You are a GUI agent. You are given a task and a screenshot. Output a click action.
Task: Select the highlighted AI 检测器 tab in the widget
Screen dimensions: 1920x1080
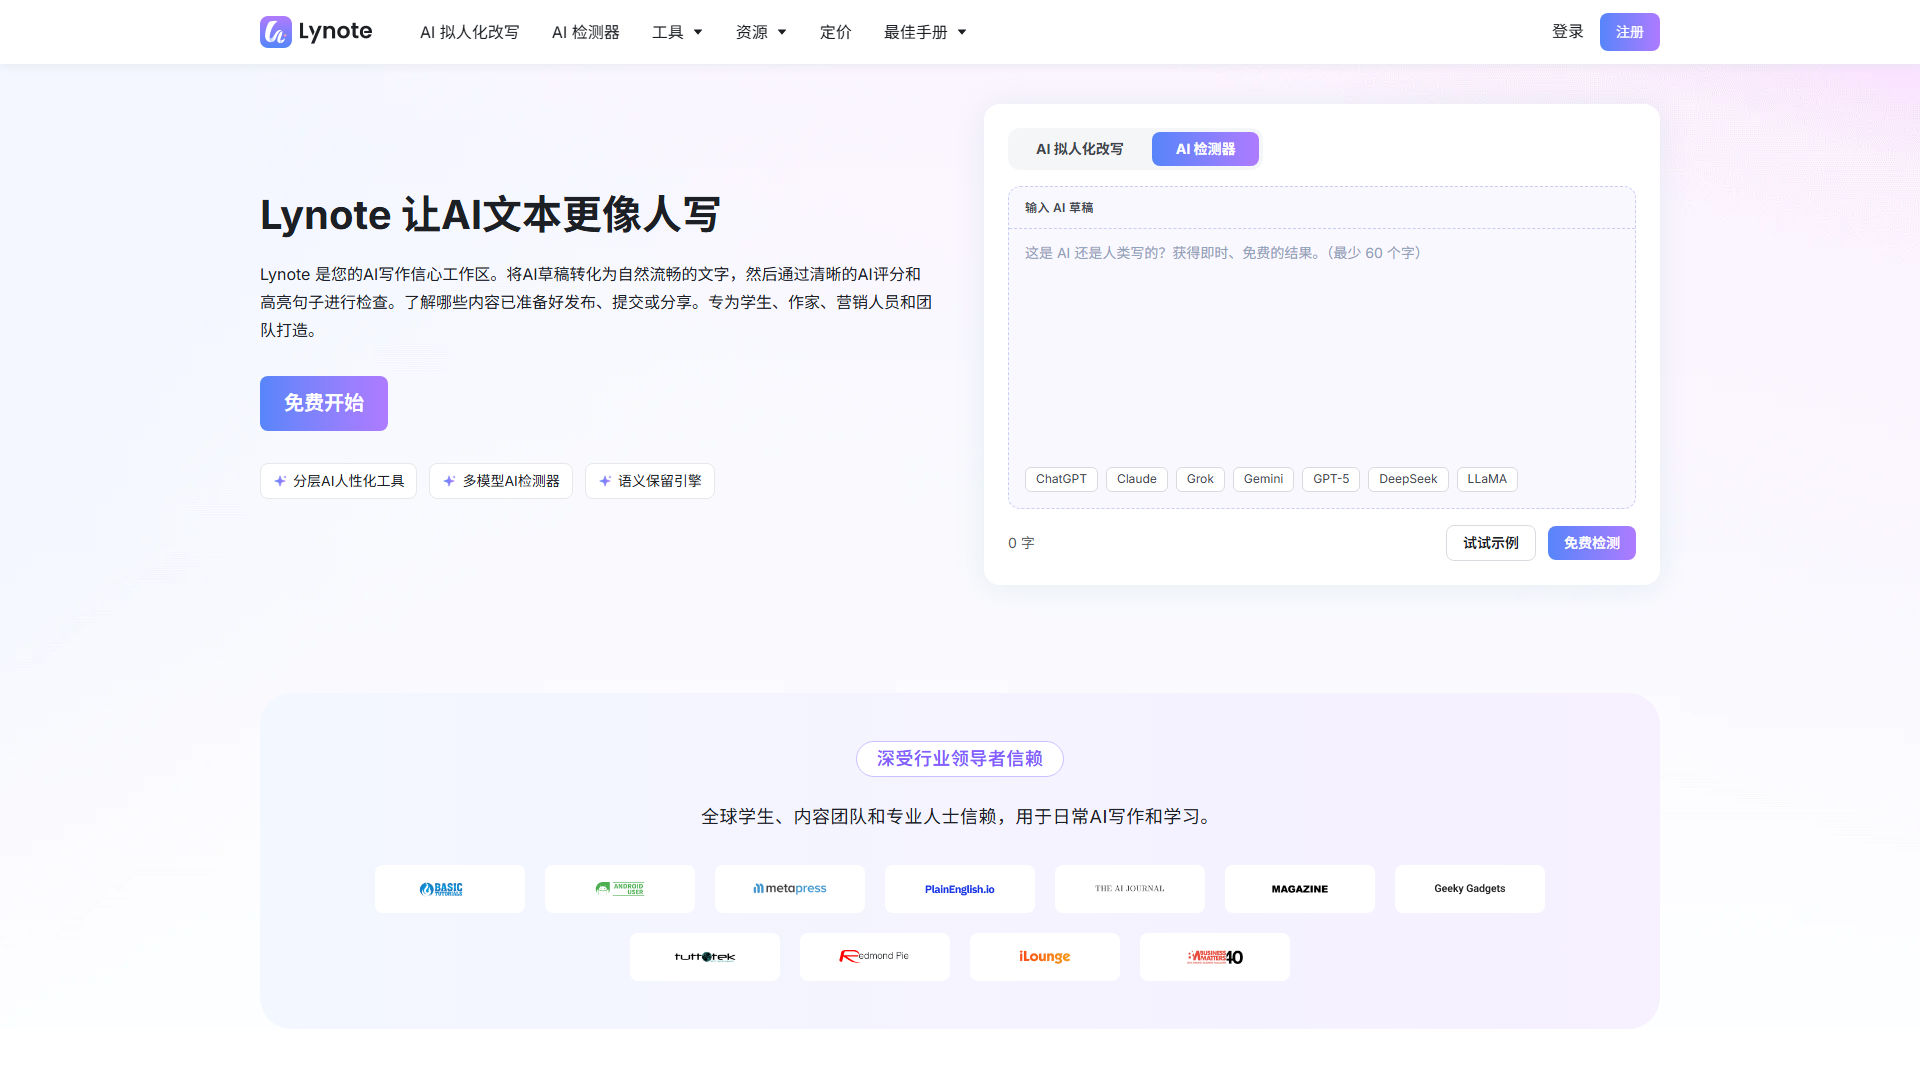tap(1205, 149)
